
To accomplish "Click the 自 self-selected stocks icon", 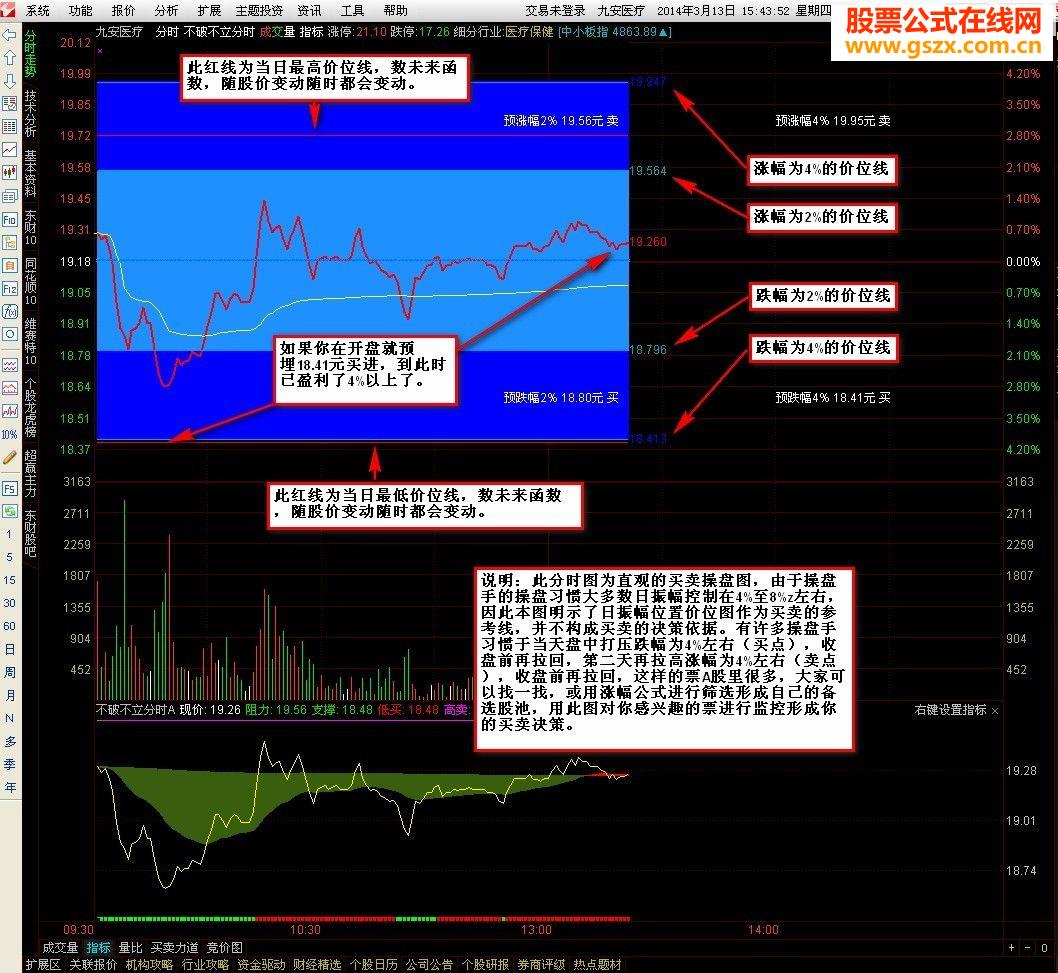I will pyautogui.click(x=9, y=266).
